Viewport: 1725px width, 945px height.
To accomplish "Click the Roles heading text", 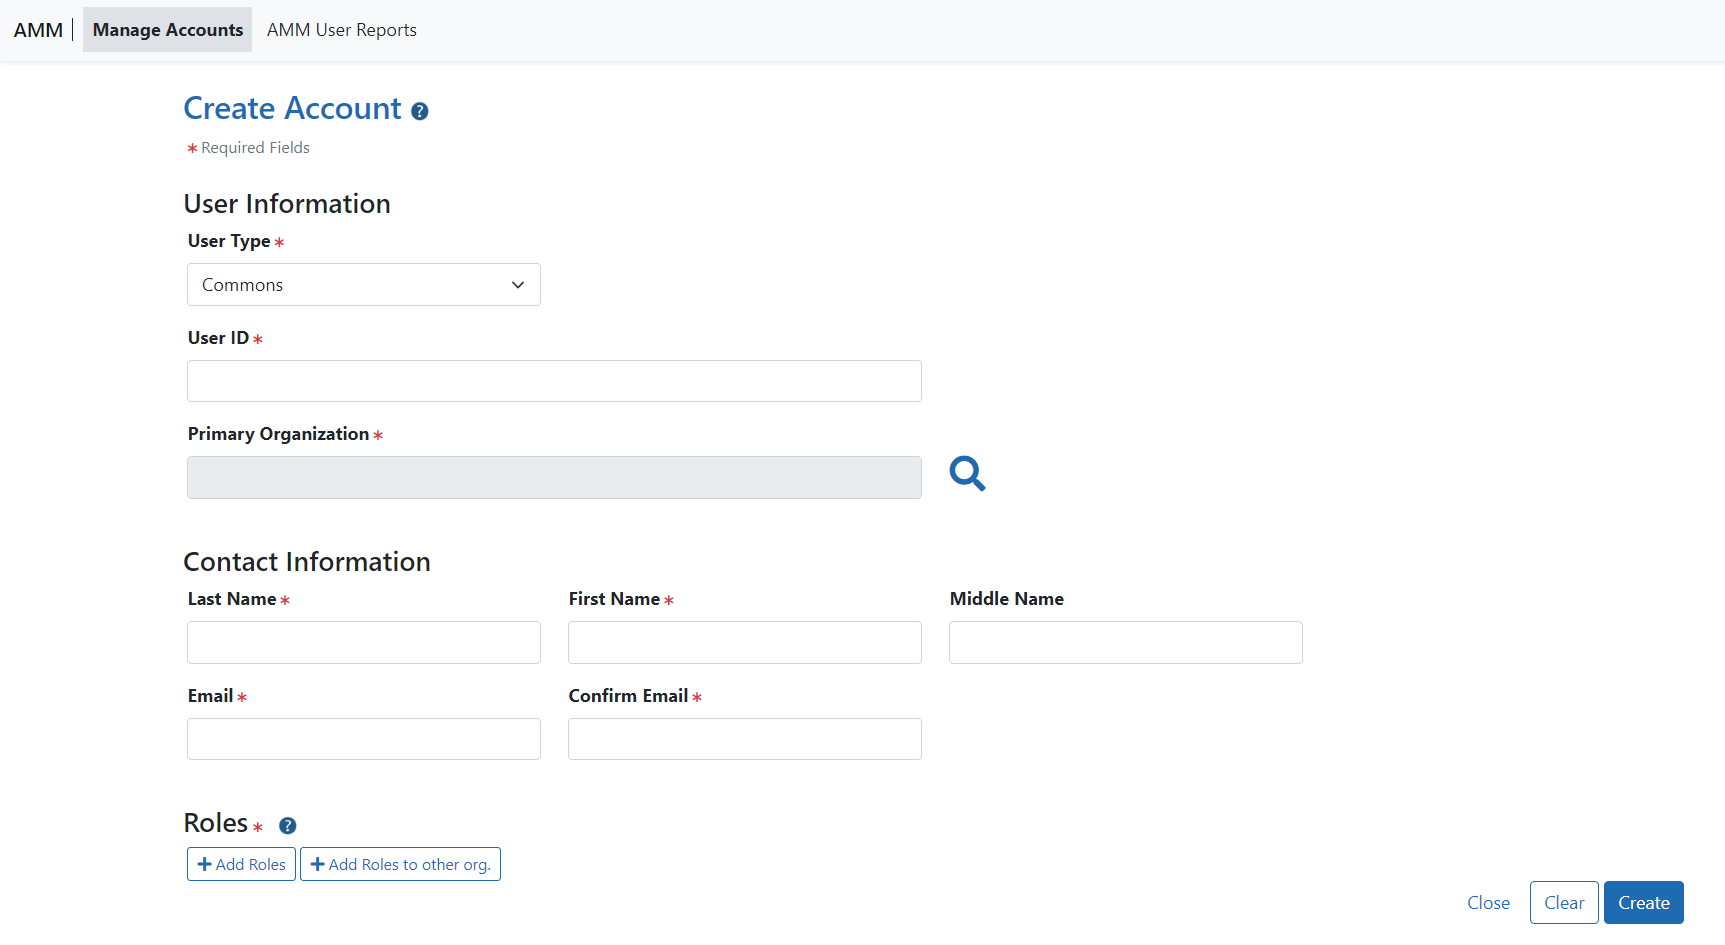I will 216,823.
